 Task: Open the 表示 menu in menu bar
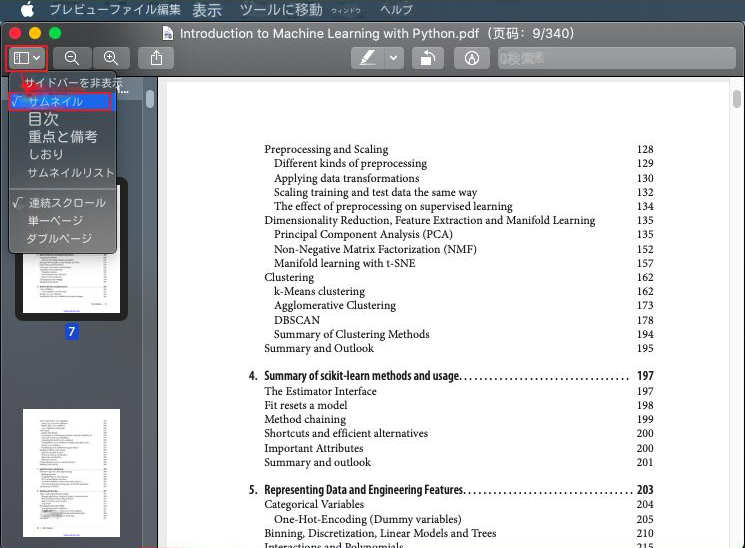tap(207, 10)
